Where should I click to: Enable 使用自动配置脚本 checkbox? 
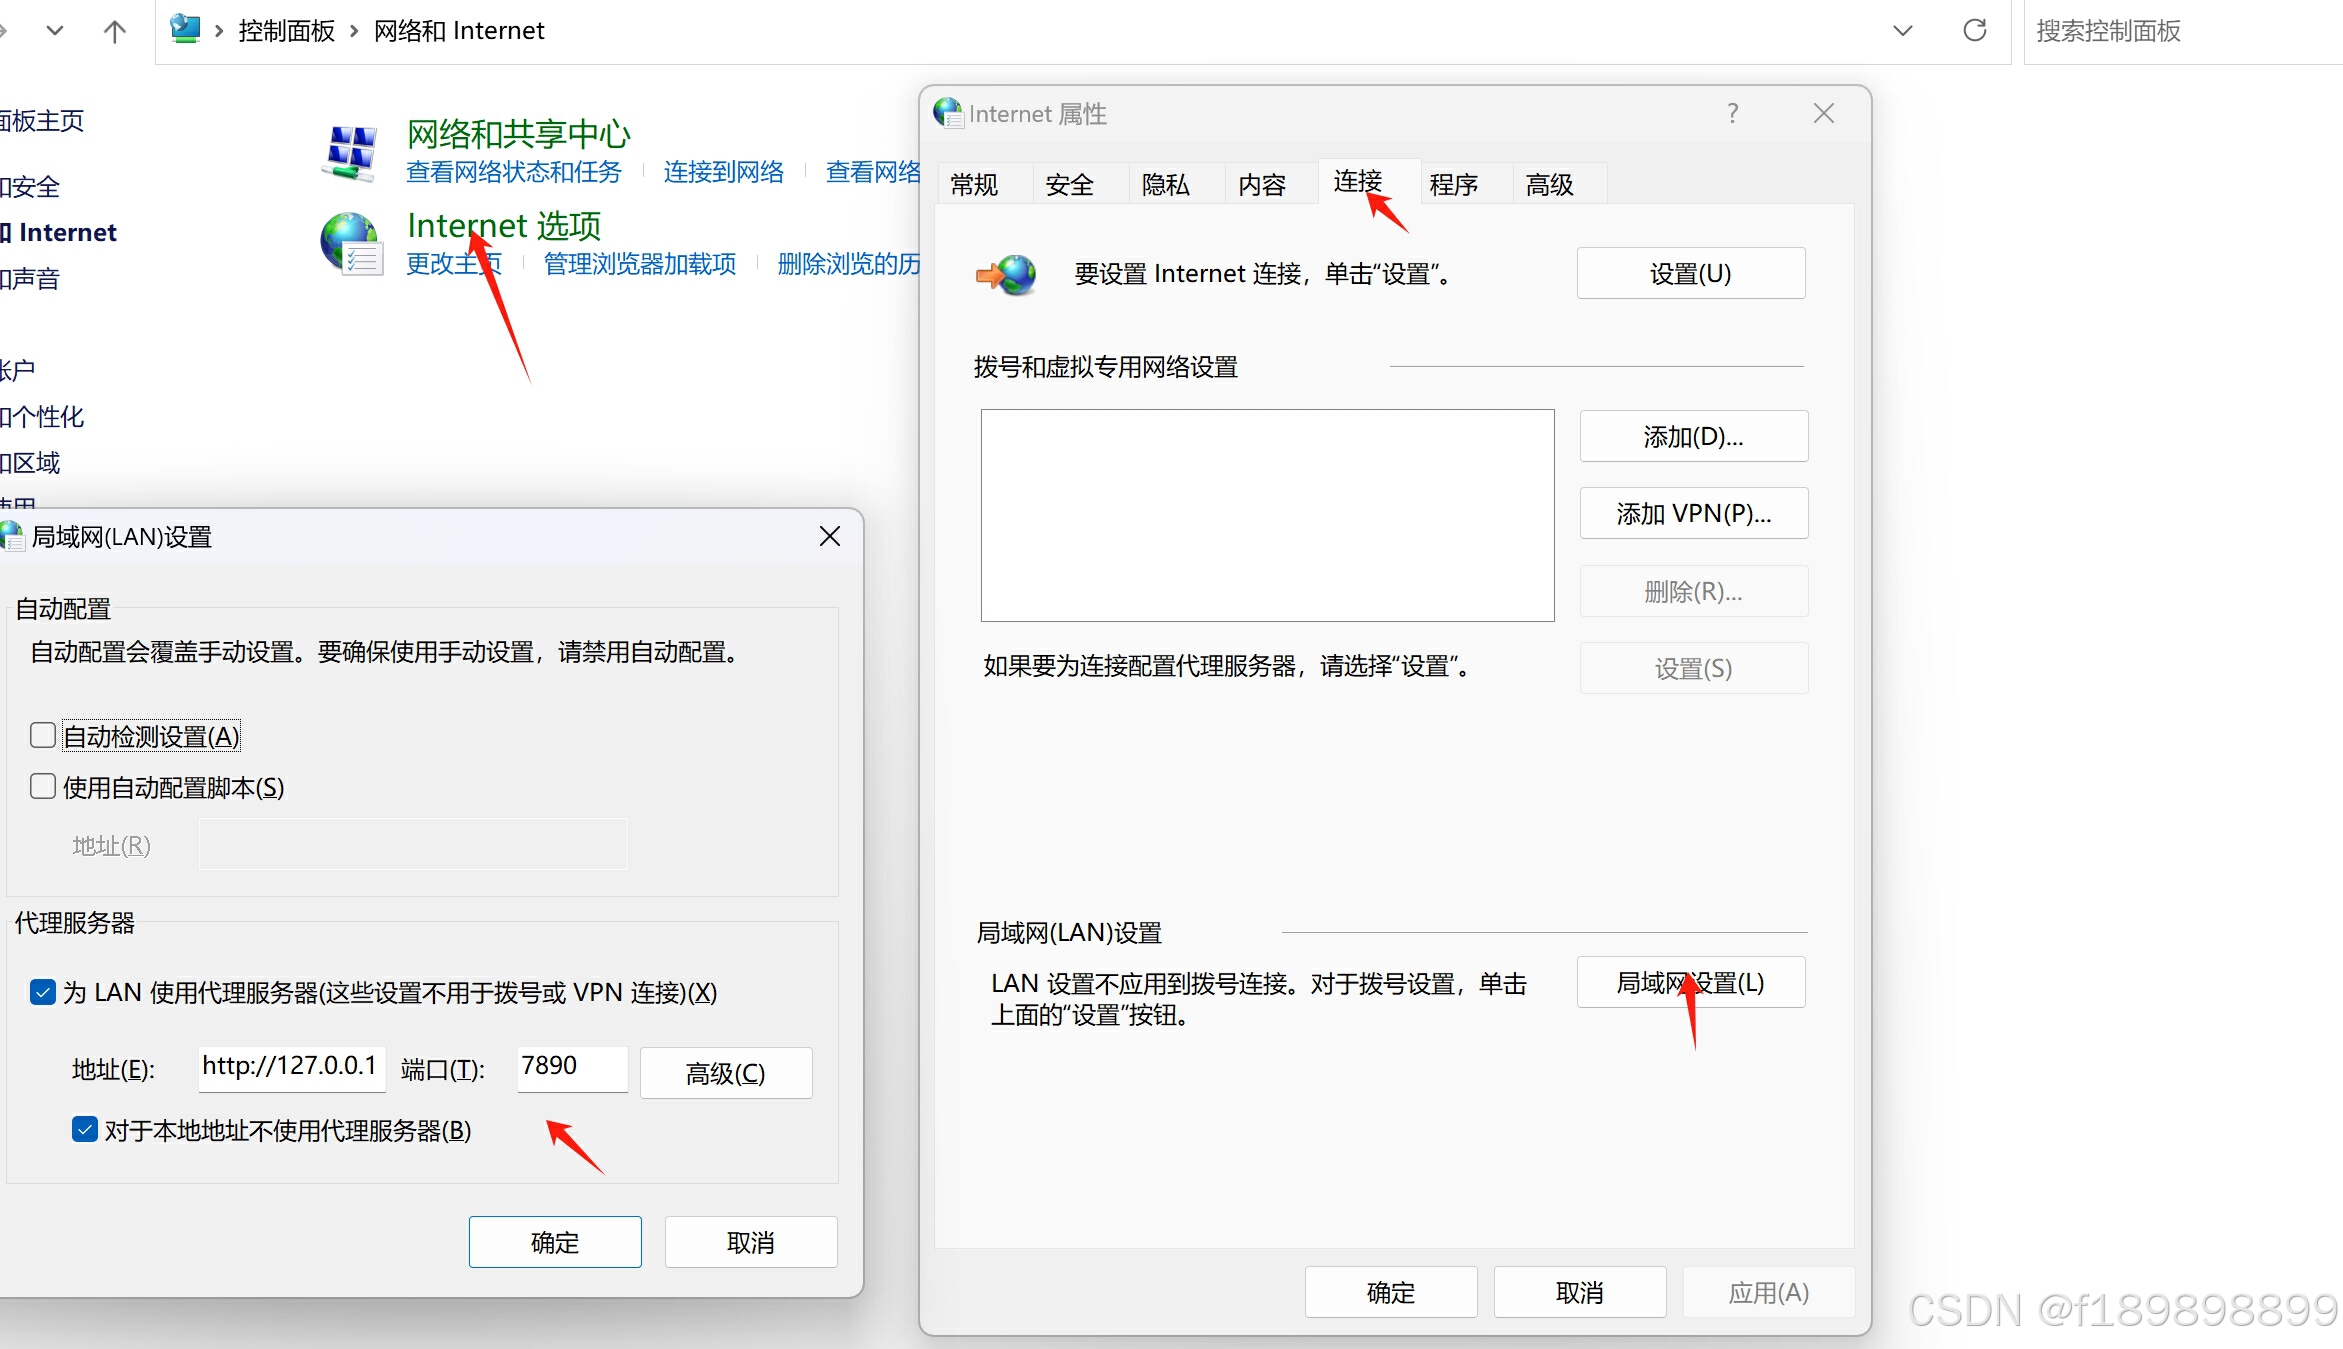[x=42, y=786]
